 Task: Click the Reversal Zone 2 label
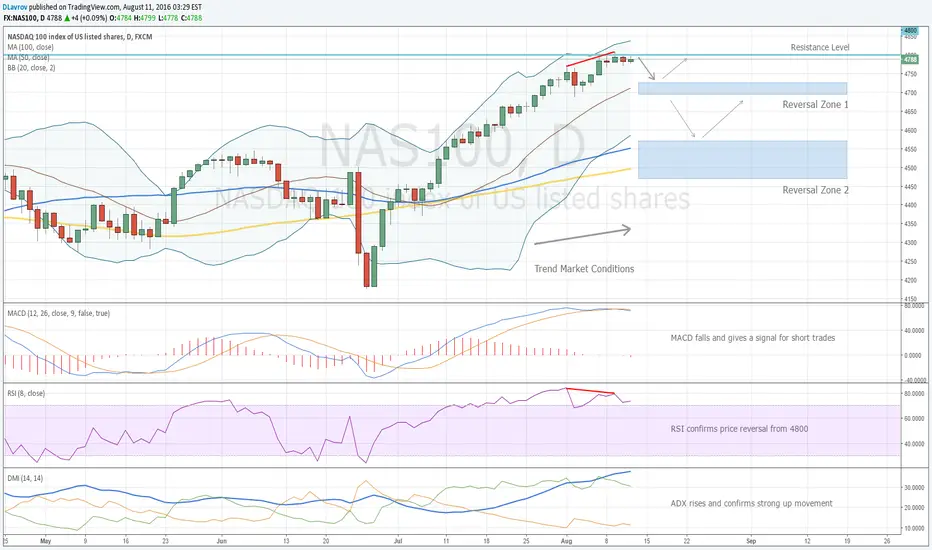point(815,190)
